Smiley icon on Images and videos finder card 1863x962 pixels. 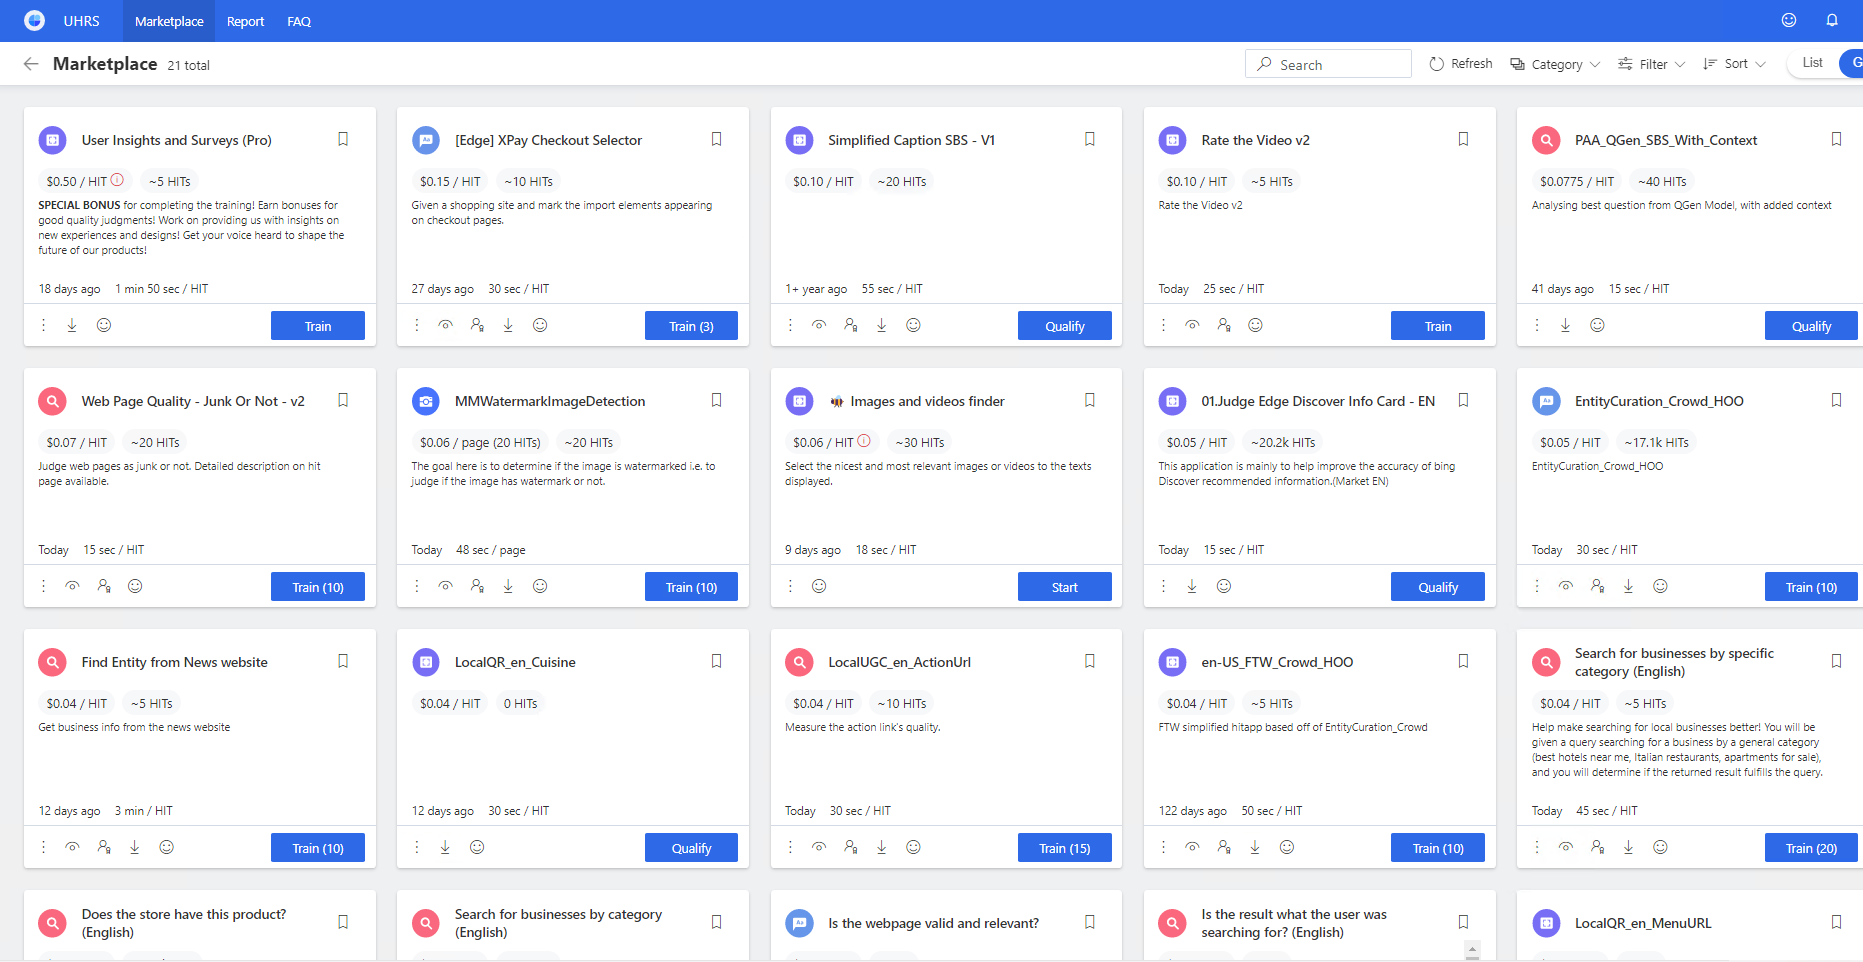819,586
